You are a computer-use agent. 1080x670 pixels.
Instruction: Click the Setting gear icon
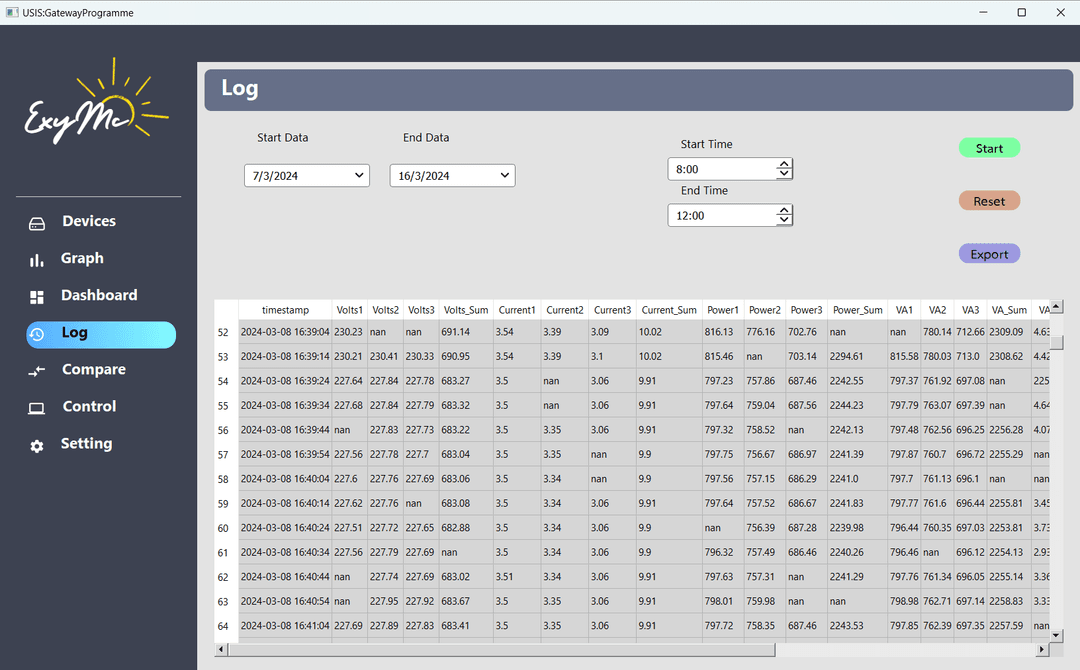pos(37,446)
